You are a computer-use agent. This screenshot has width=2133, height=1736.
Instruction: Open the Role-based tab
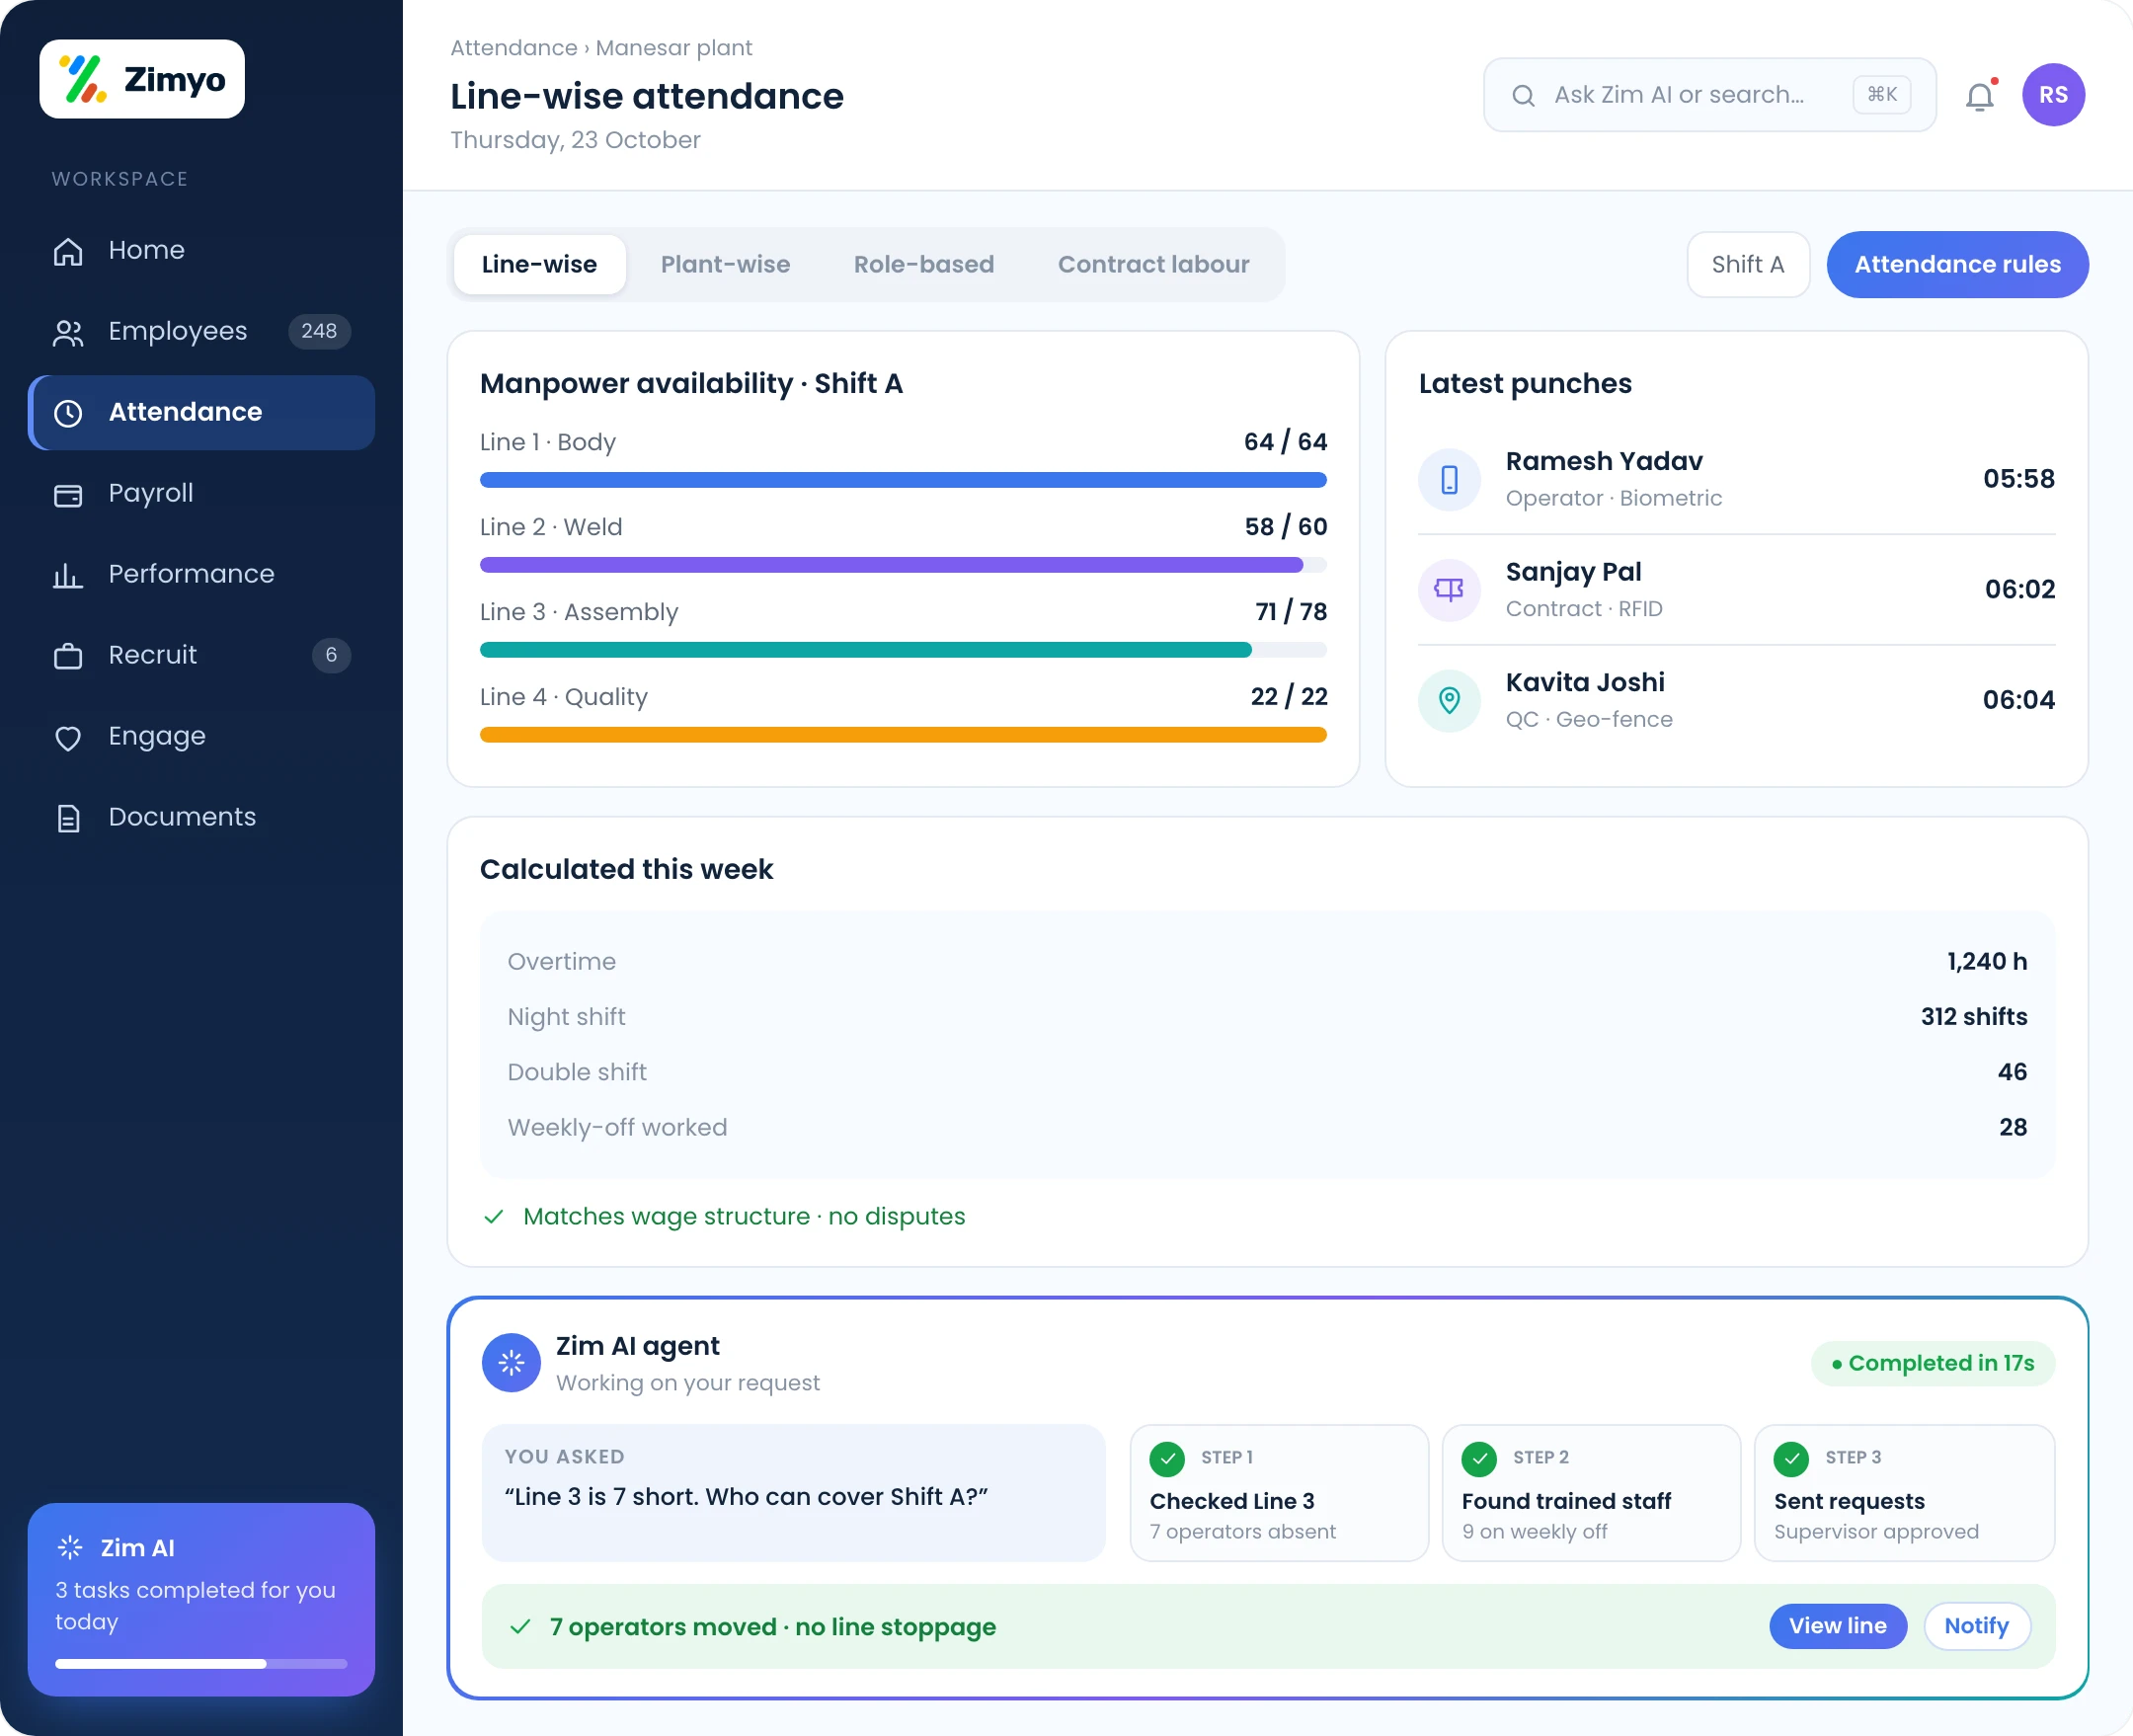[x=924, y=265]
